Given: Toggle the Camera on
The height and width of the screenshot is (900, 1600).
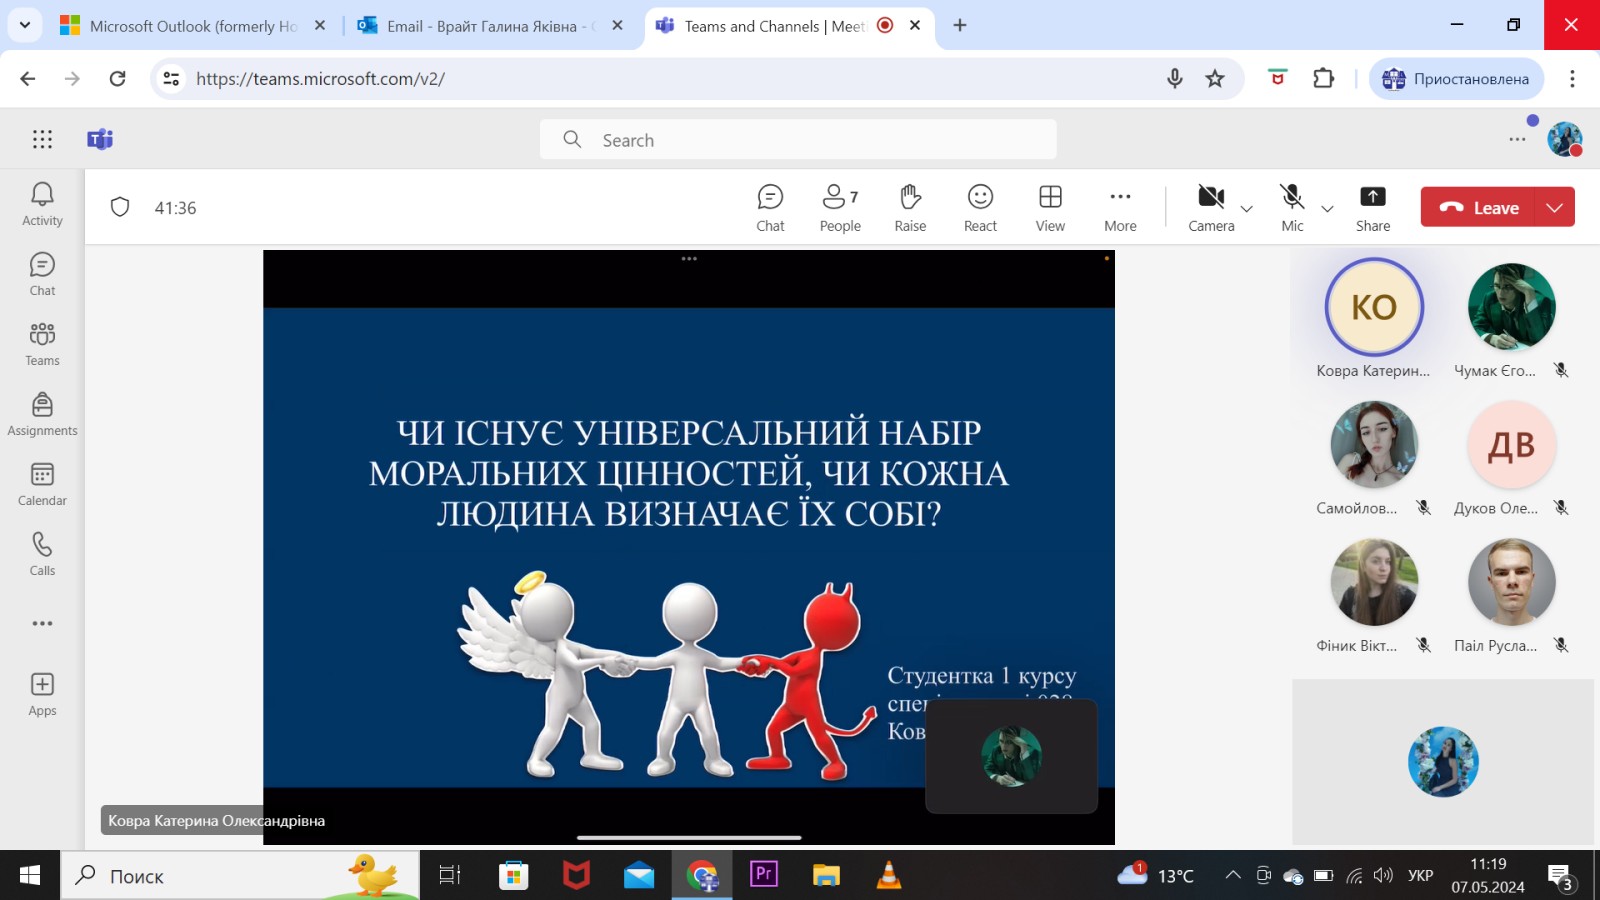Looking at the screenshot, I should click(1211, 207).
